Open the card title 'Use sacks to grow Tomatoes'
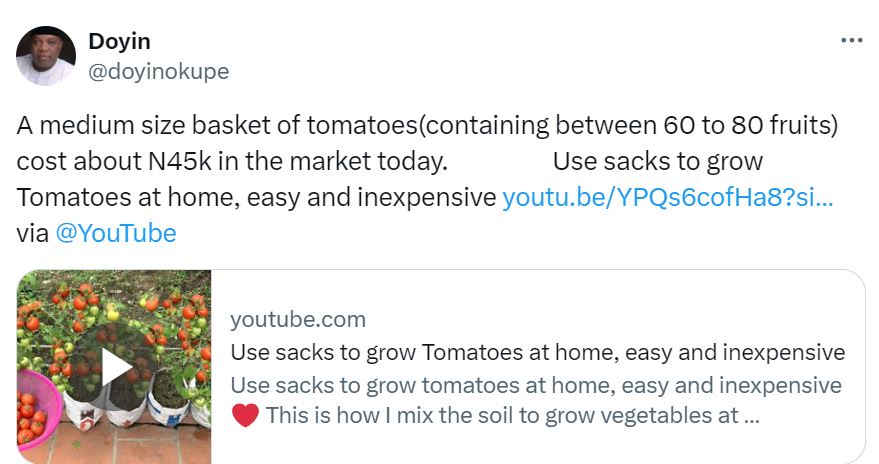 click(537, 352)
